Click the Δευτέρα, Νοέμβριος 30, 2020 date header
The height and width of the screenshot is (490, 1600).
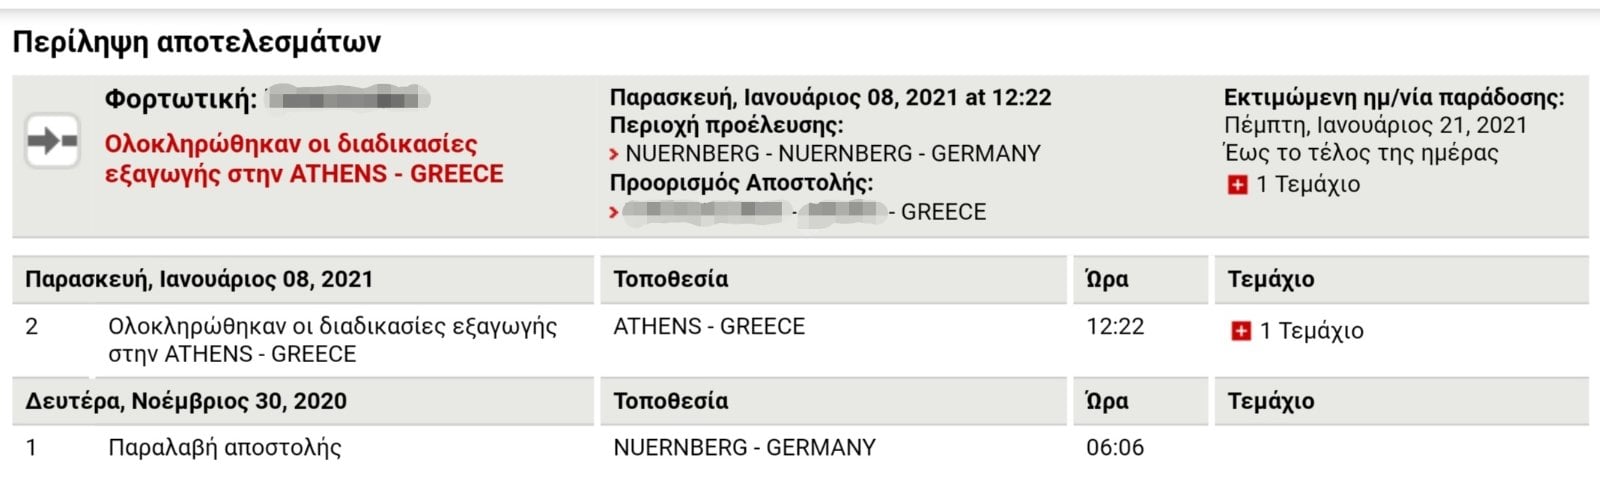tap(186, 401)
